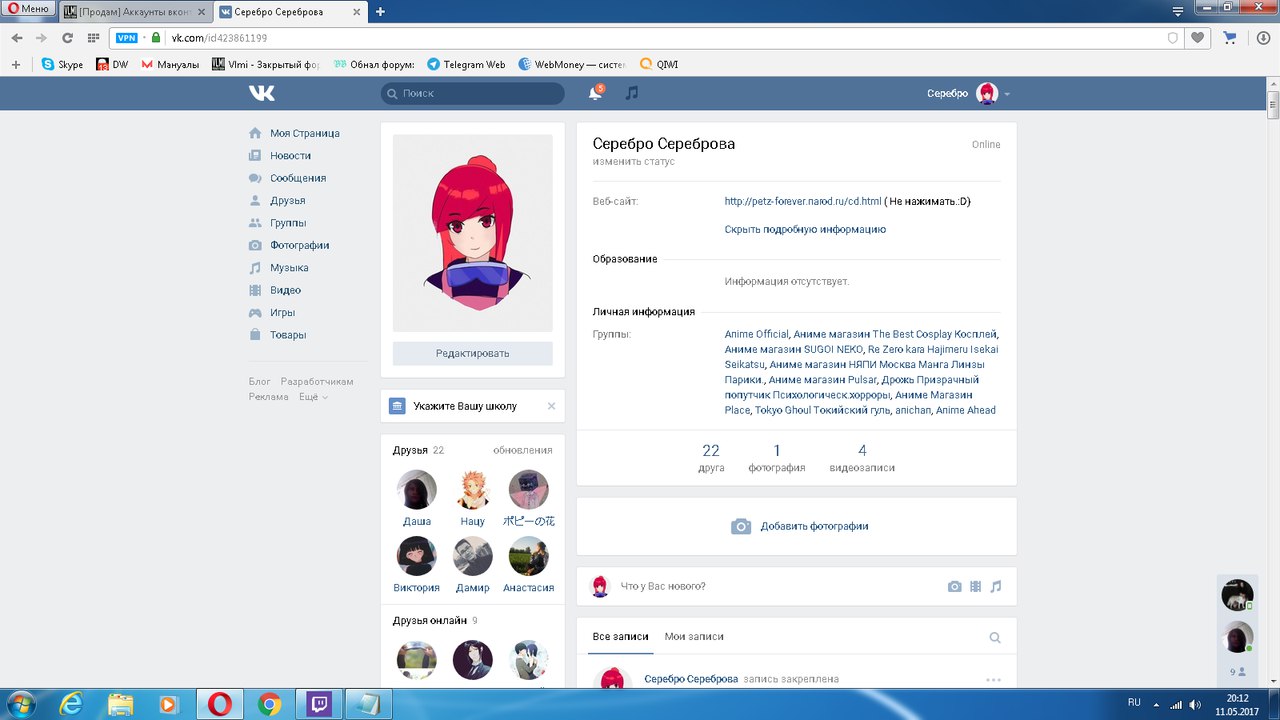Viewport: 1280px width, 720px height.
Task: Click the VK logo in header
Action: [x=262, y=93]
